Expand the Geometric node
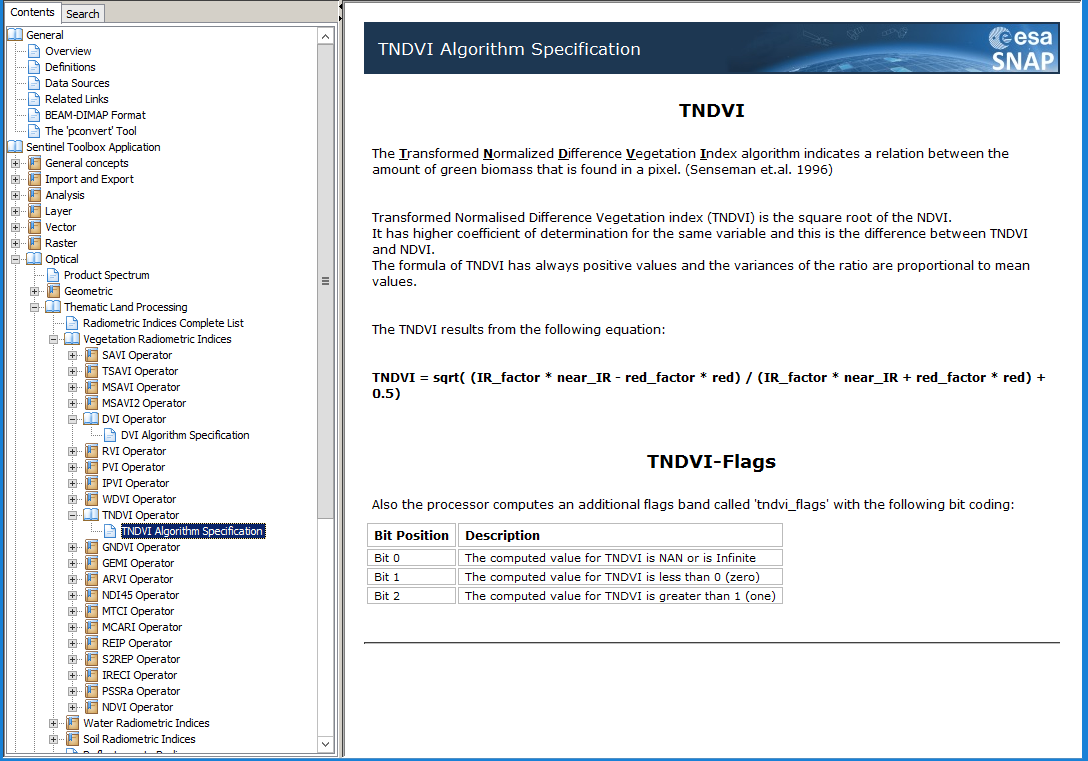 tap(35, 291)
